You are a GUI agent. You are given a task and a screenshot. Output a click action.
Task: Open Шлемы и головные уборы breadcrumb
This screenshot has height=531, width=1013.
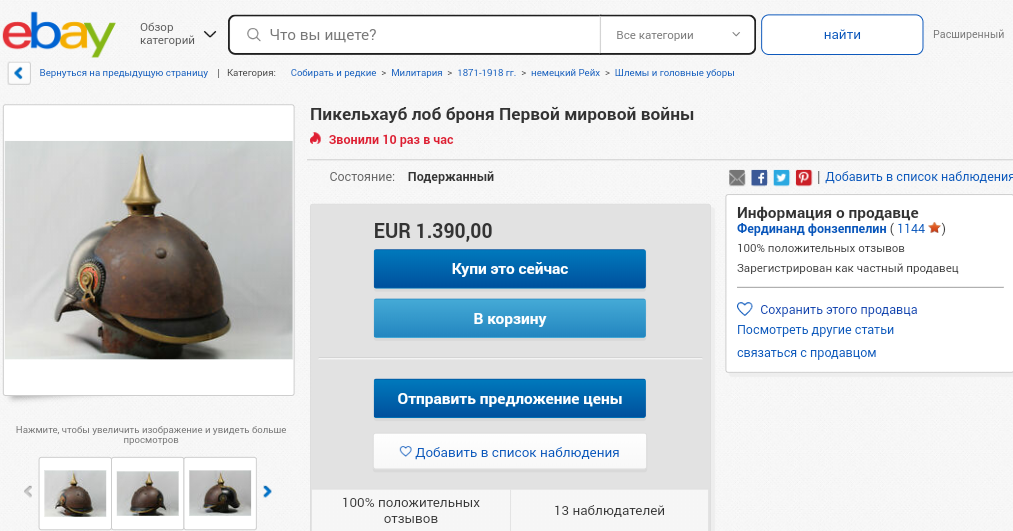point(674,73)
